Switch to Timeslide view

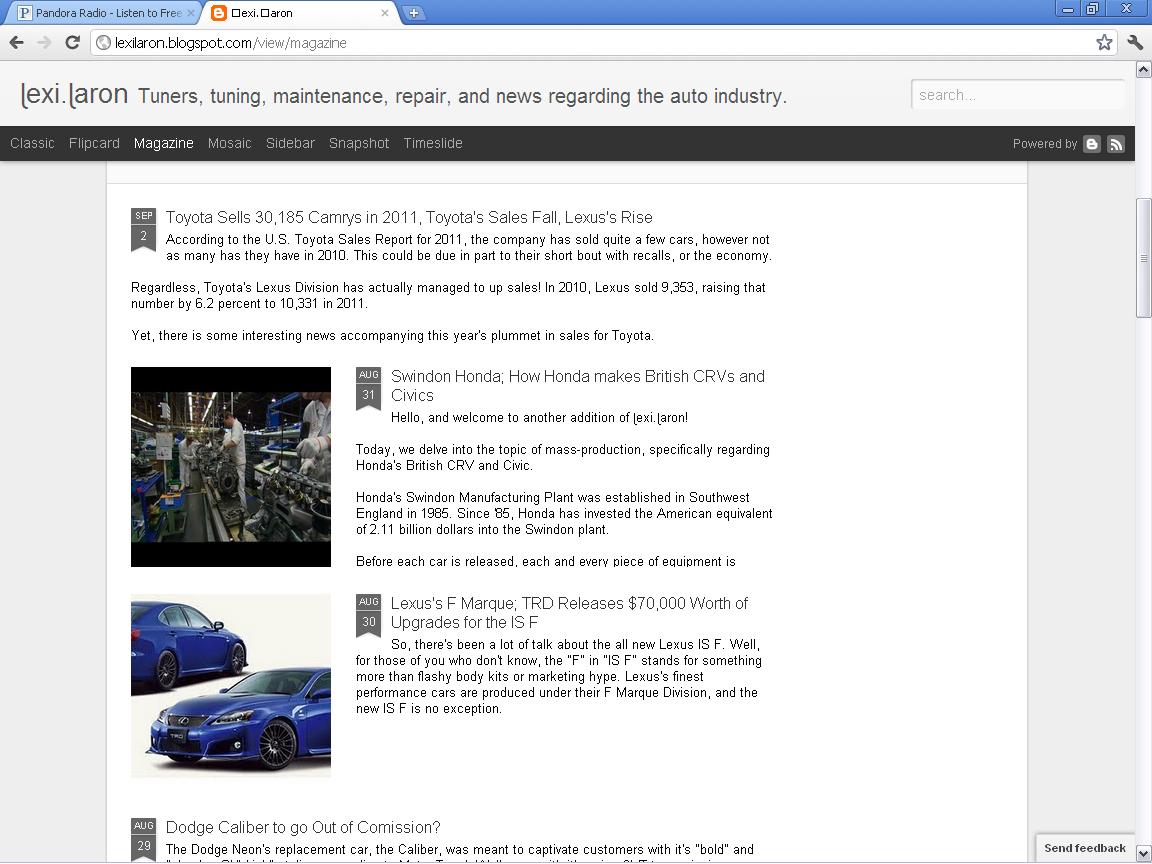click(x=433, y=143)
